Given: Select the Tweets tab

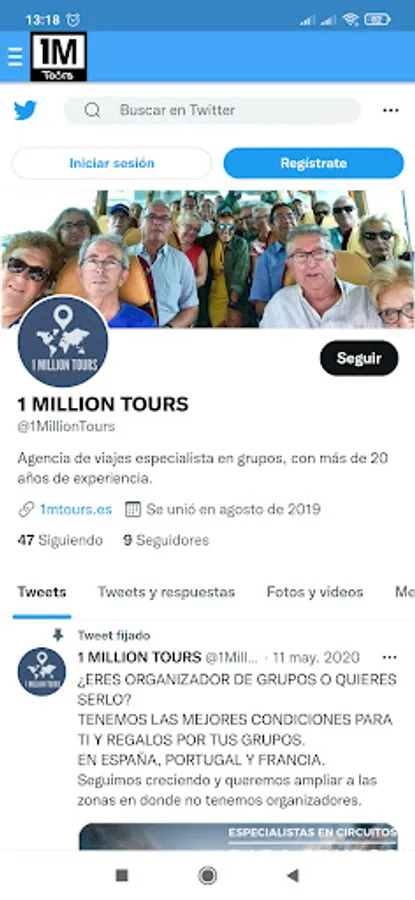Looking at the screenshot, I should (x=42, y=592).
